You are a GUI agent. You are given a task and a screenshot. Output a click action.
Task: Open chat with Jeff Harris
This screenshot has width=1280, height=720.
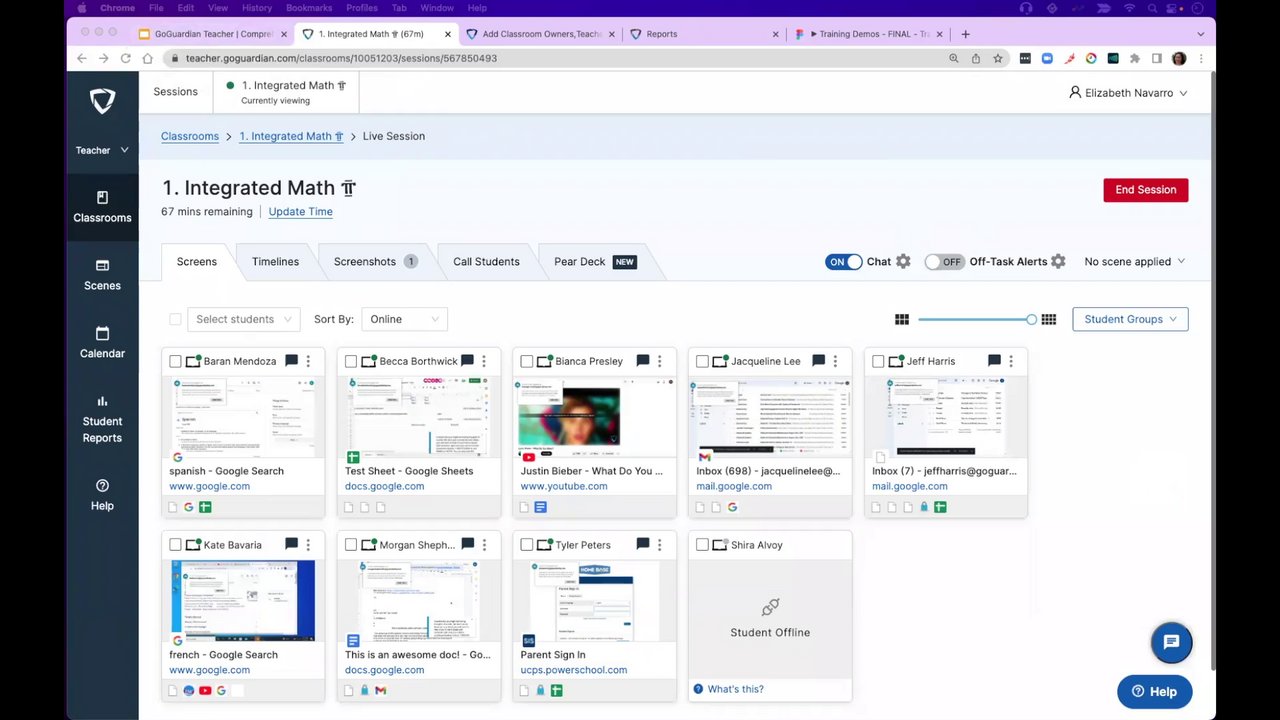point(994,361)
